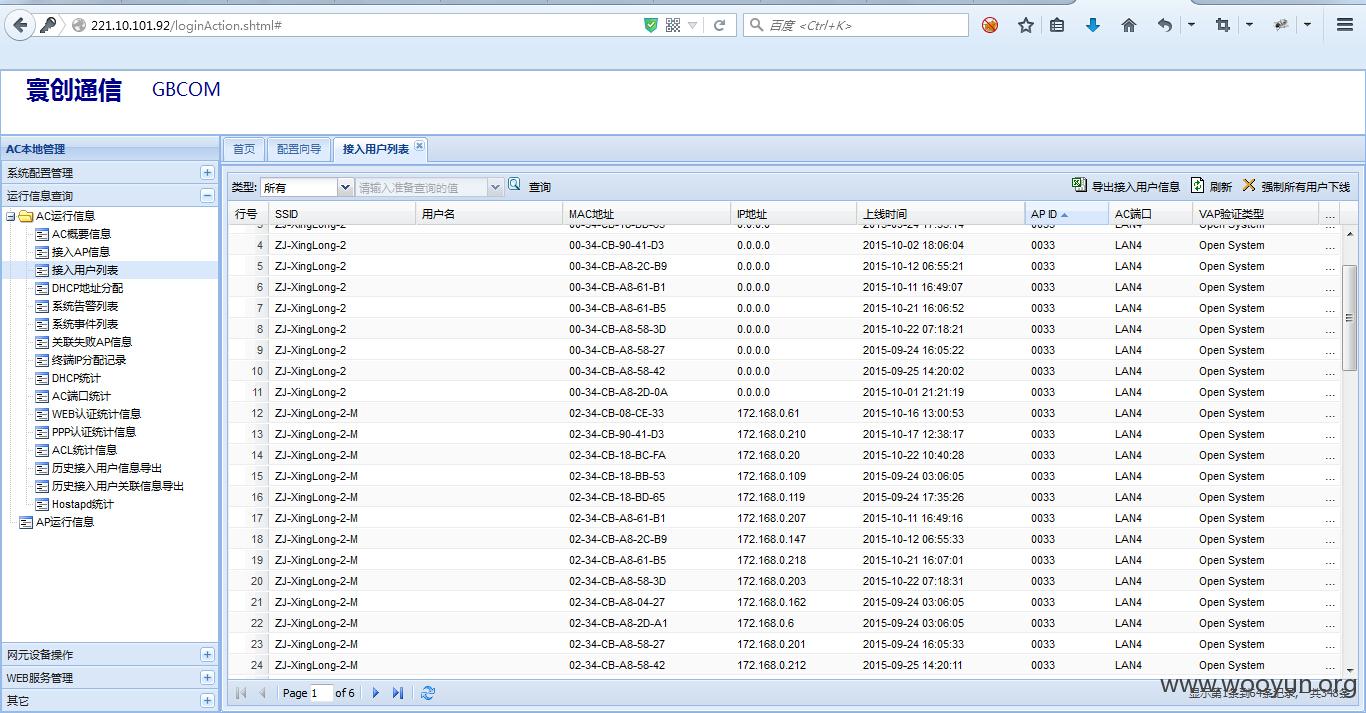Sort by the MAC地址 column header
The image size is (1366, 713).
[646, 214]
